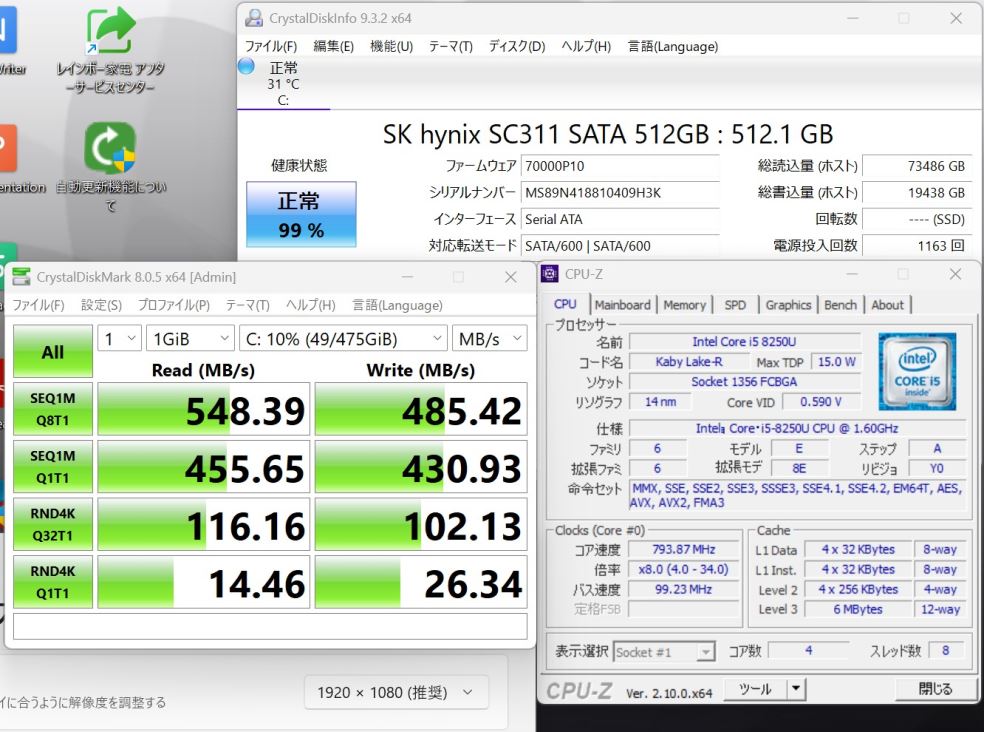Open ファイル(F) menu in CrystalDiskMark
Viewport: 984px width, 732px height.
[38, 305]
